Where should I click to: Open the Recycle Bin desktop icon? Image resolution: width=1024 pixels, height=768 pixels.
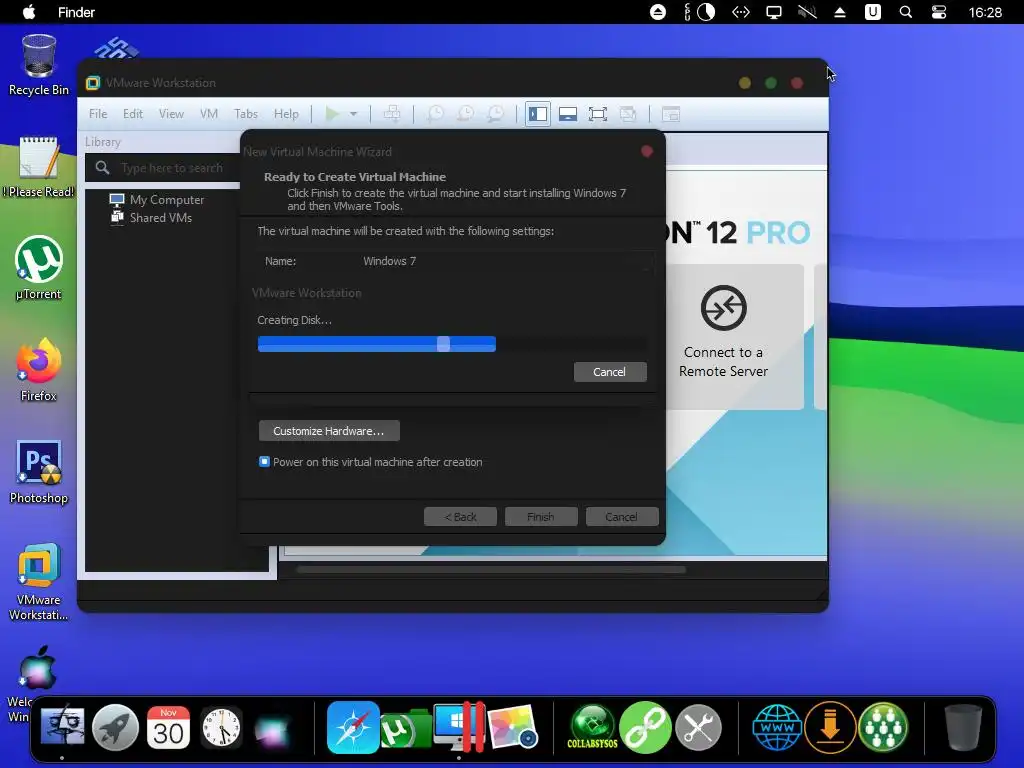(39, 65)
